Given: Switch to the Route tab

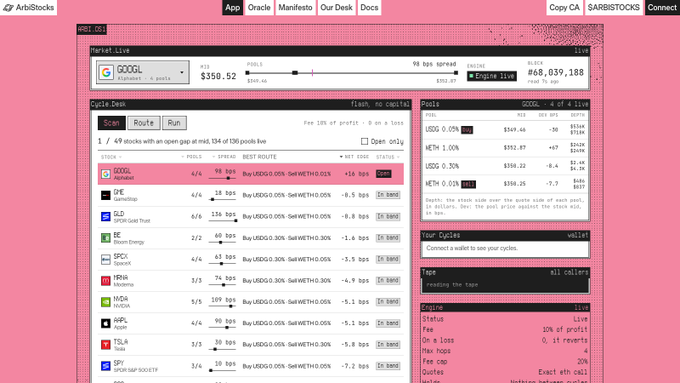Looking at the screenshot, I should pos(144,123).
